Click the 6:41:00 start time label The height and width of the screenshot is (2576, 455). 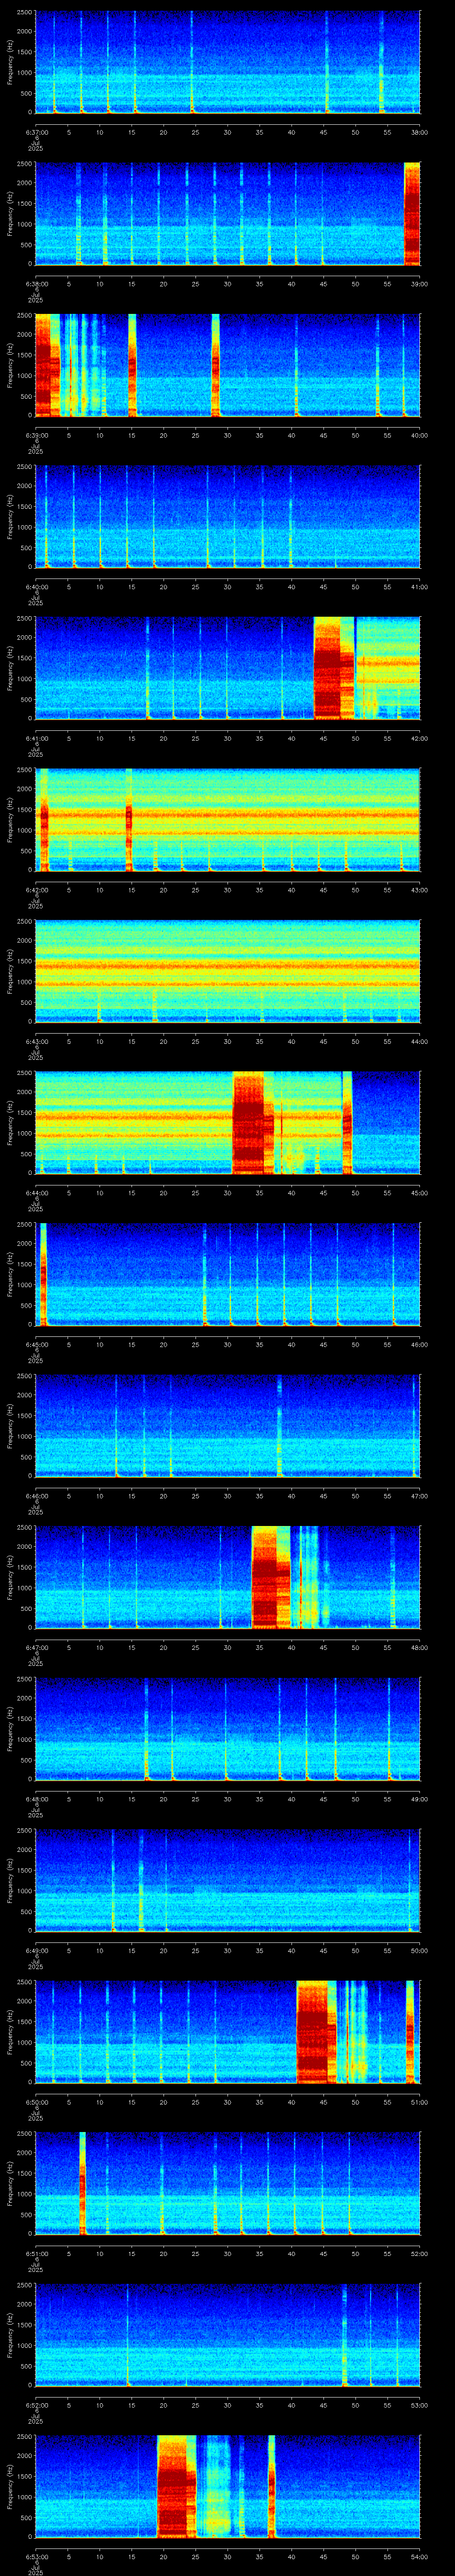tap(36, 738)
